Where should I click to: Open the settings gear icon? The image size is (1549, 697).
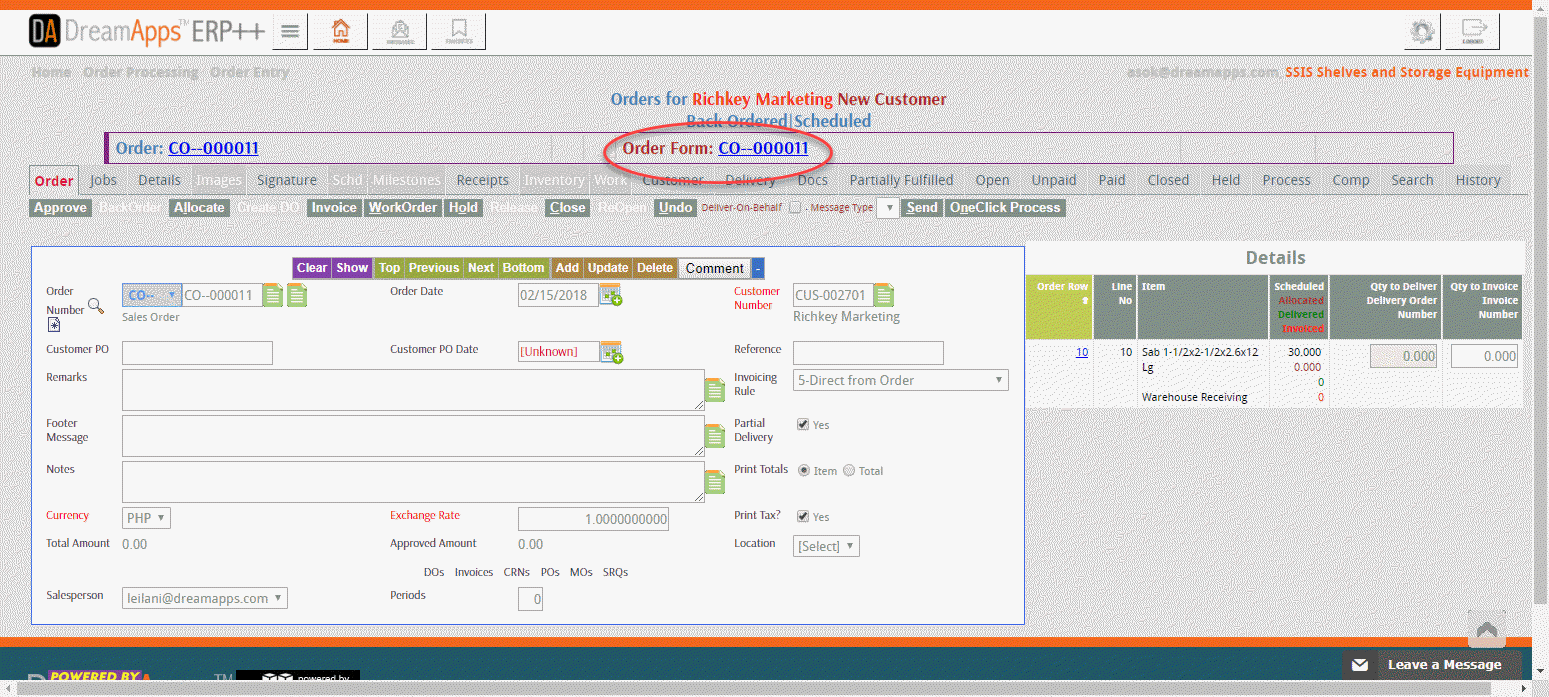pos(1421,32)
